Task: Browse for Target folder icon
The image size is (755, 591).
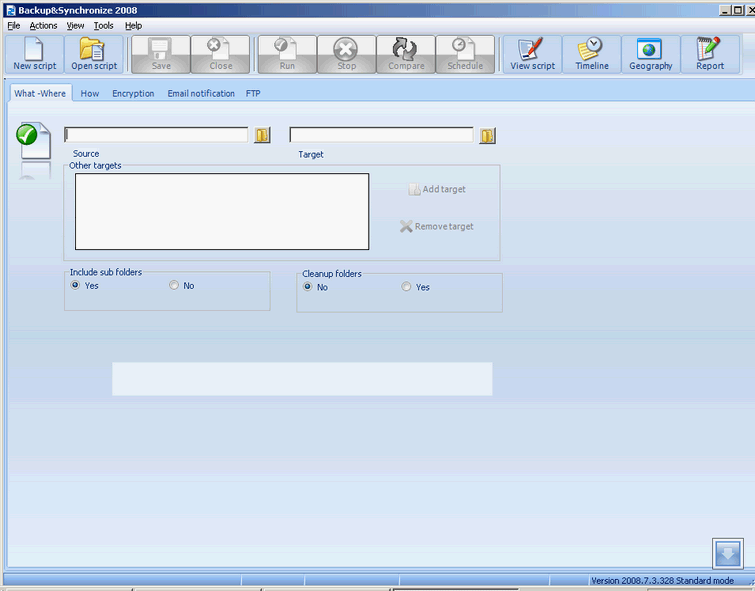Action: tap(487, 136)
